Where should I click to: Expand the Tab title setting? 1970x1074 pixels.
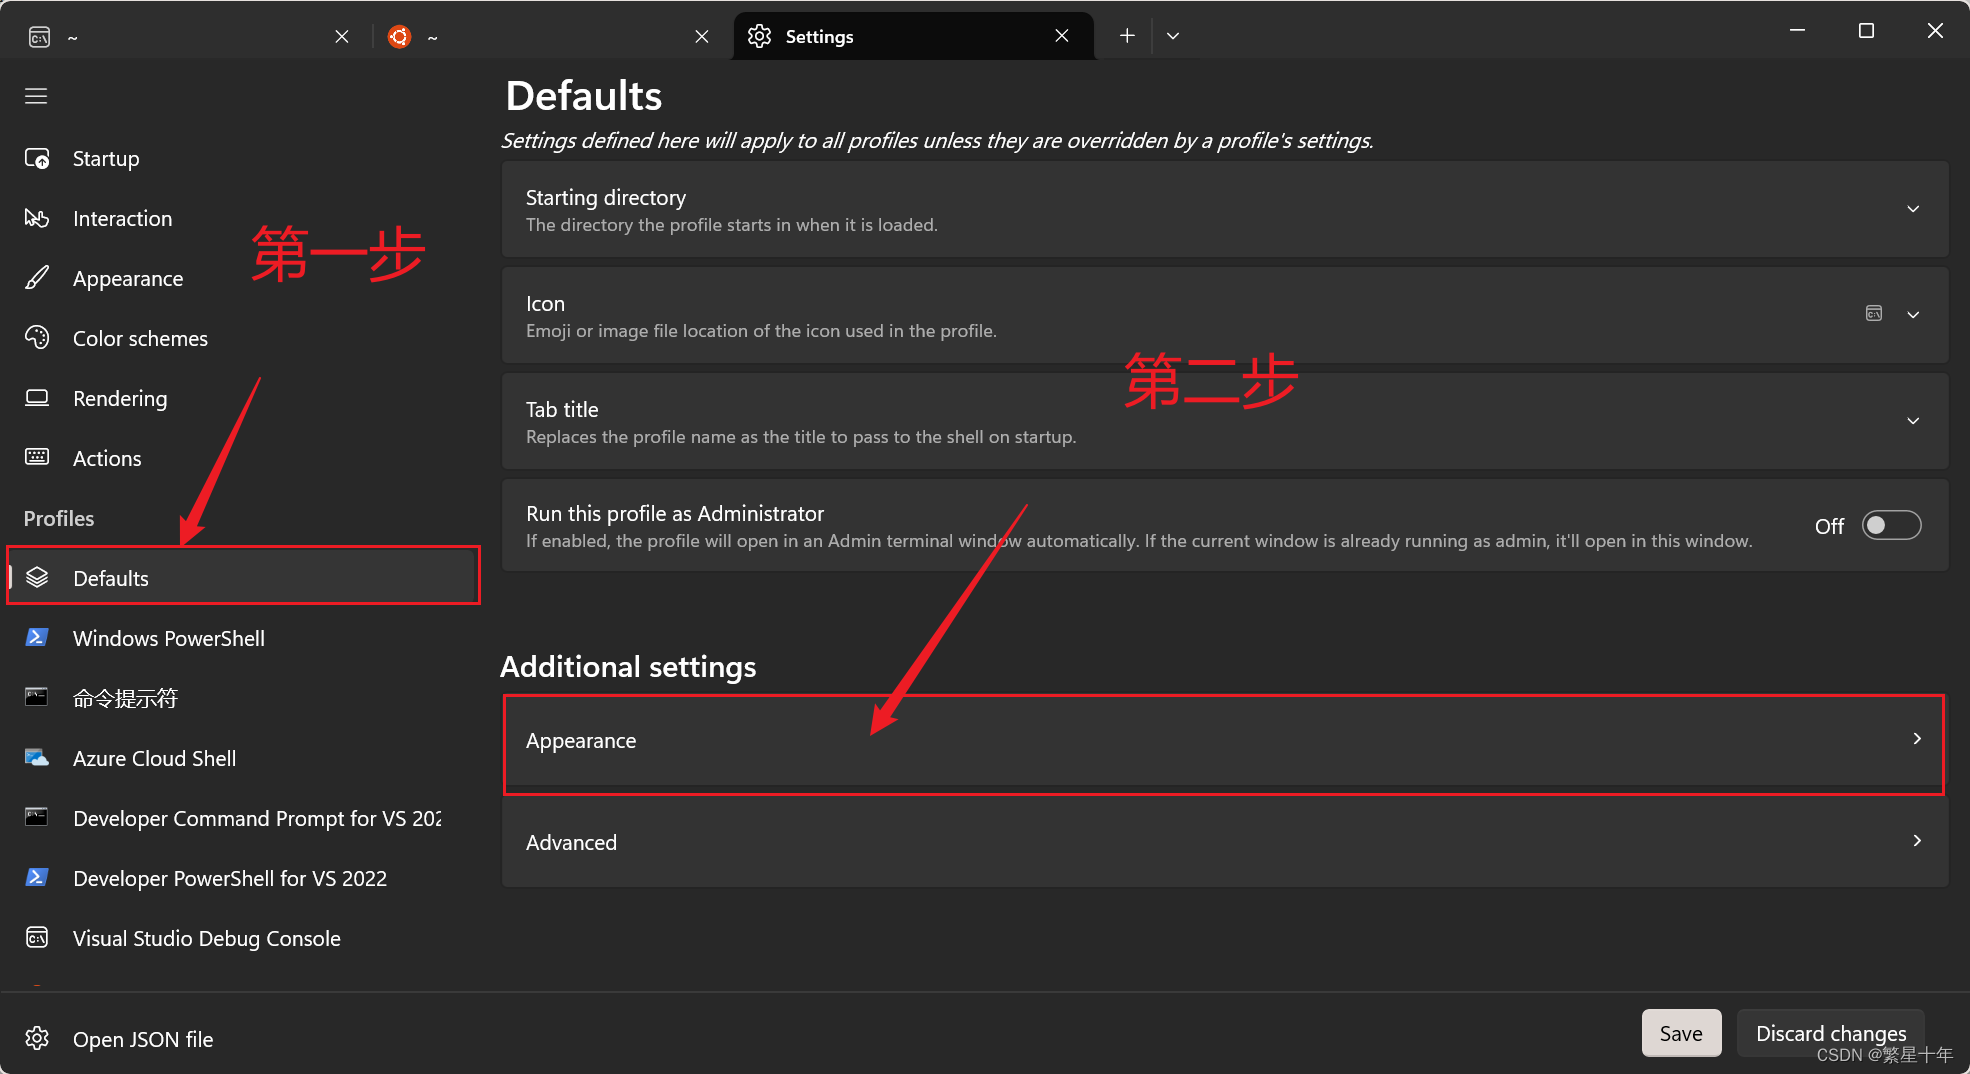[1913, 421]
